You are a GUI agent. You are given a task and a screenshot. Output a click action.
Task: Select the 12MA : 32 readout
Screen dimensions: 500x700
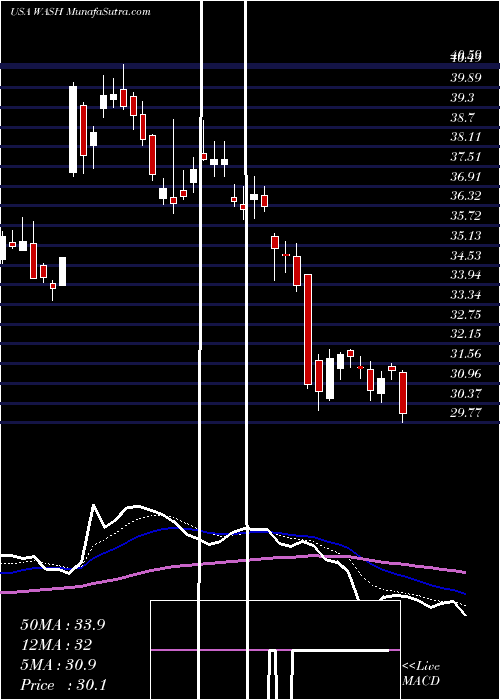(x=56, y=645)
